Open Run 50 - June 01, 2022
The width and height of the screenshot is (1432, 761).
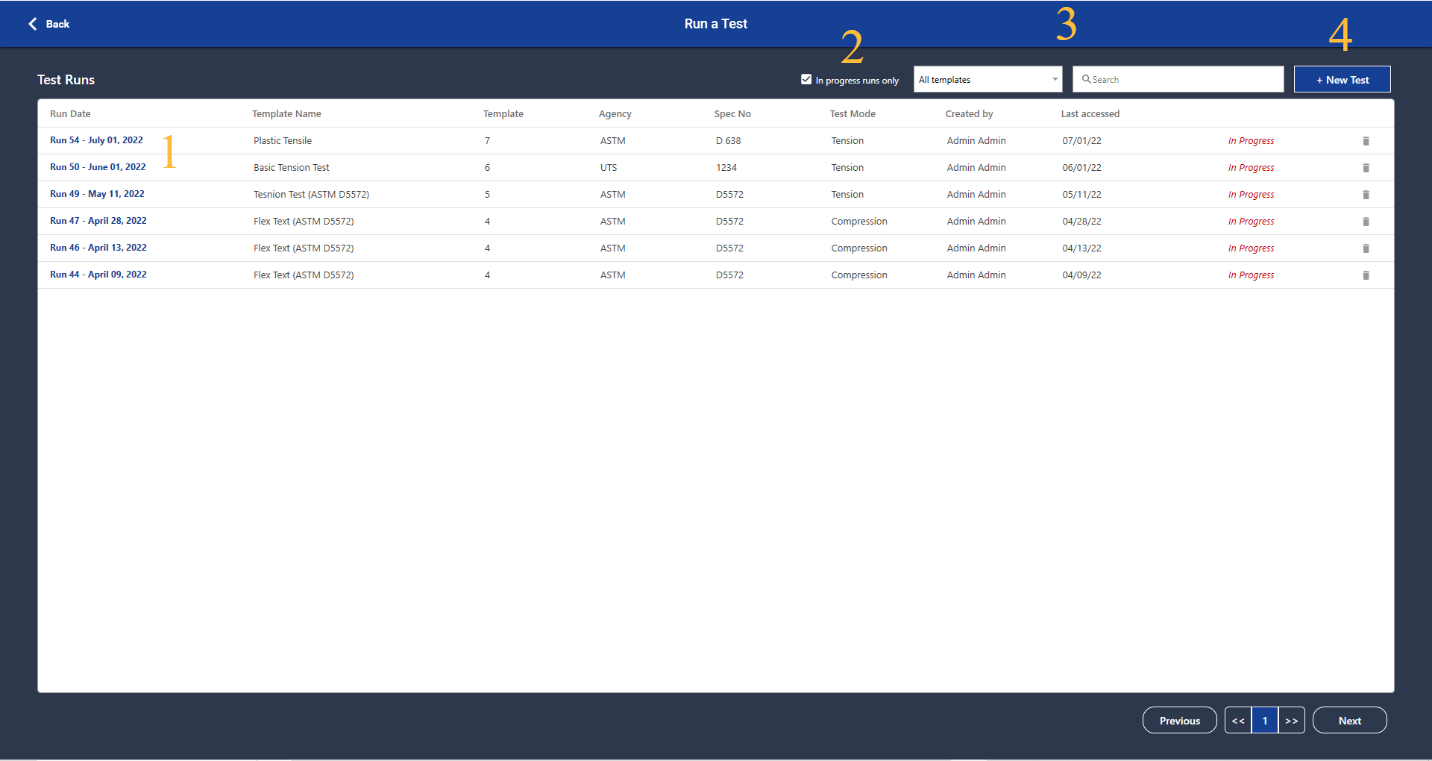point(98,167)
